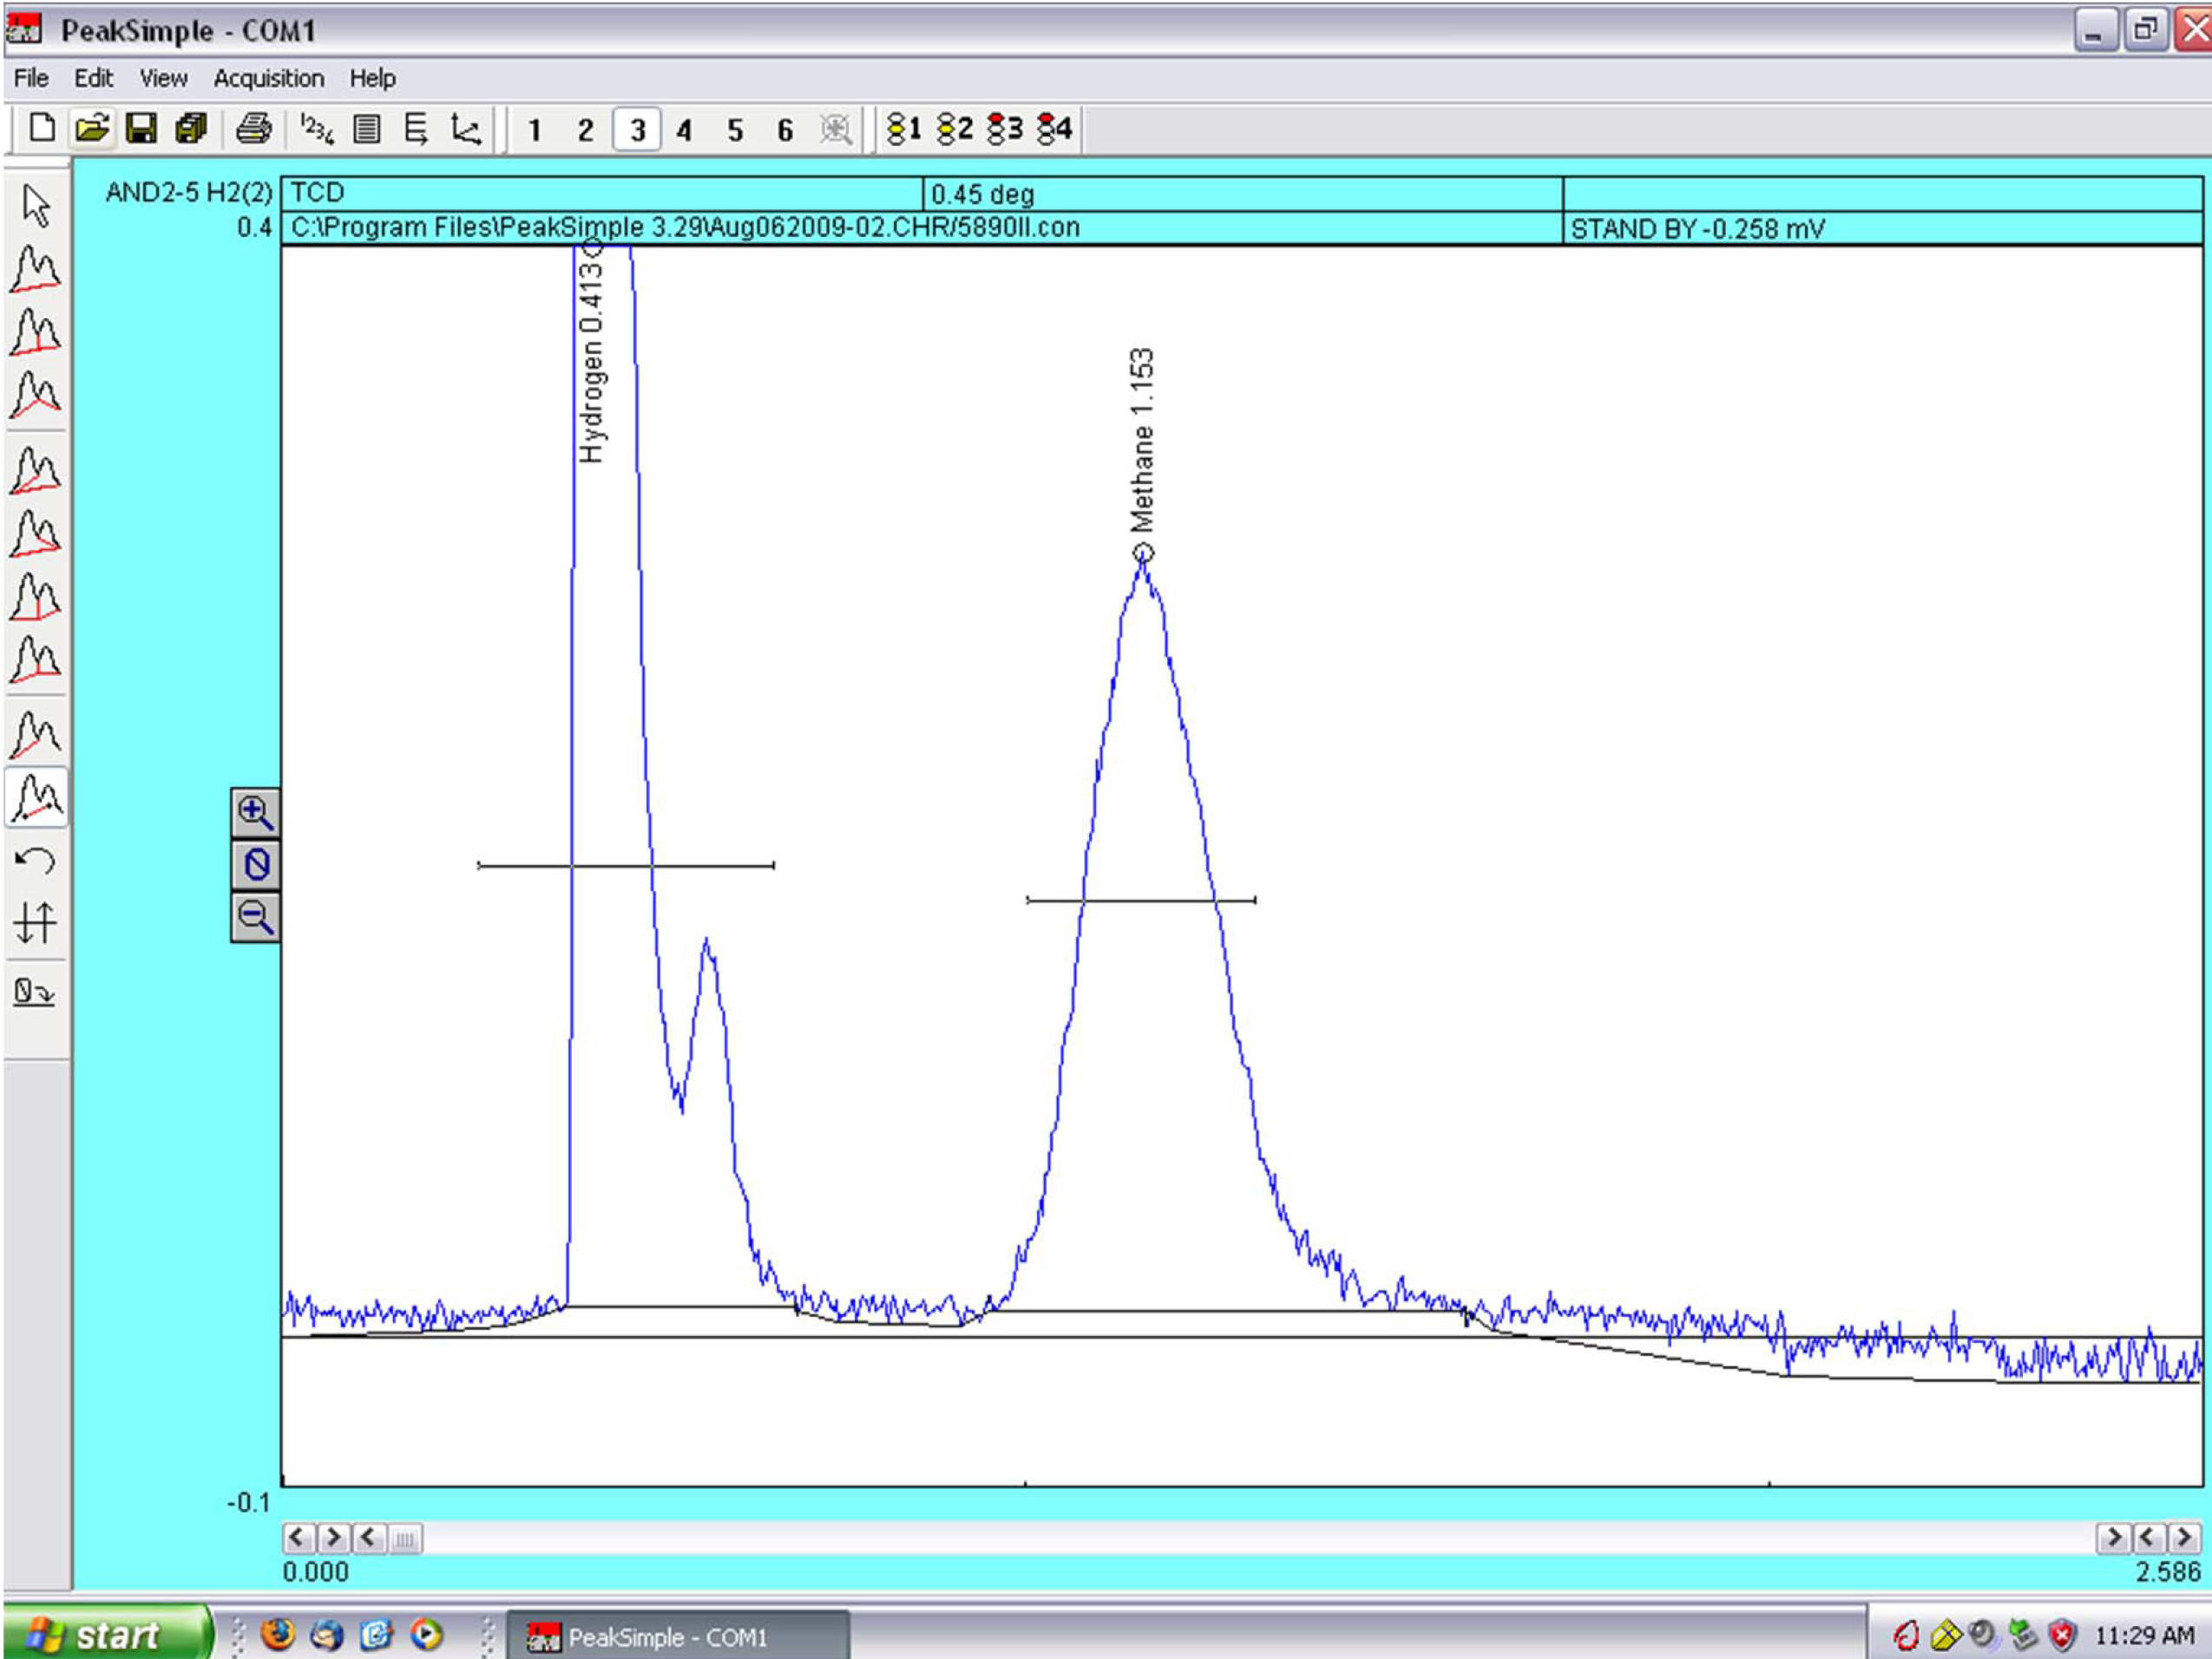Launch Firefox from the quick launch bar
Screen dimensions: 2212x1659
click(x=278, y=1635)
